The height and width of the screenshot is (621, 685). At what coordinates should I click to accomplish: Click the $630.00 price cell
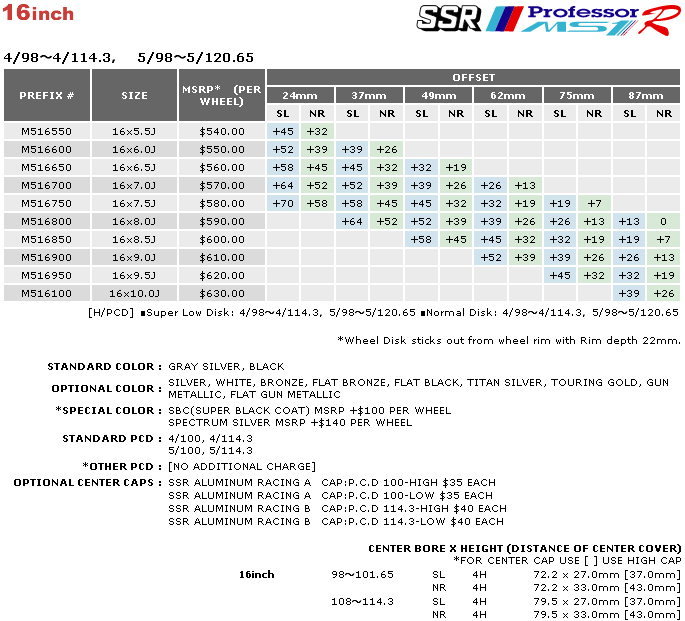click(x=221, y=293)
